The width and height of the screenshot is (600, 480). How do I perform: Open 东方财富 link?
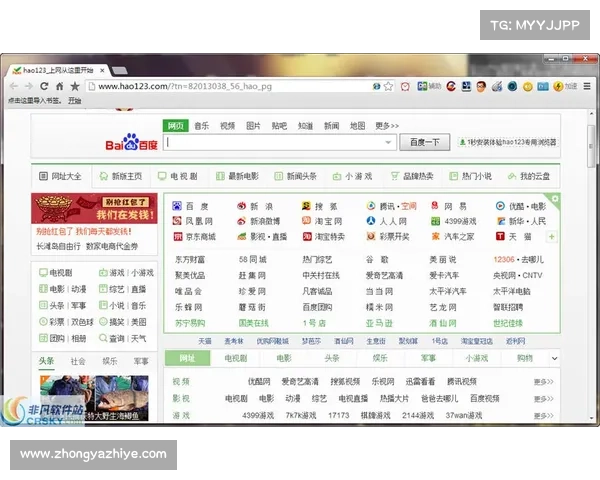pos(190,260)
